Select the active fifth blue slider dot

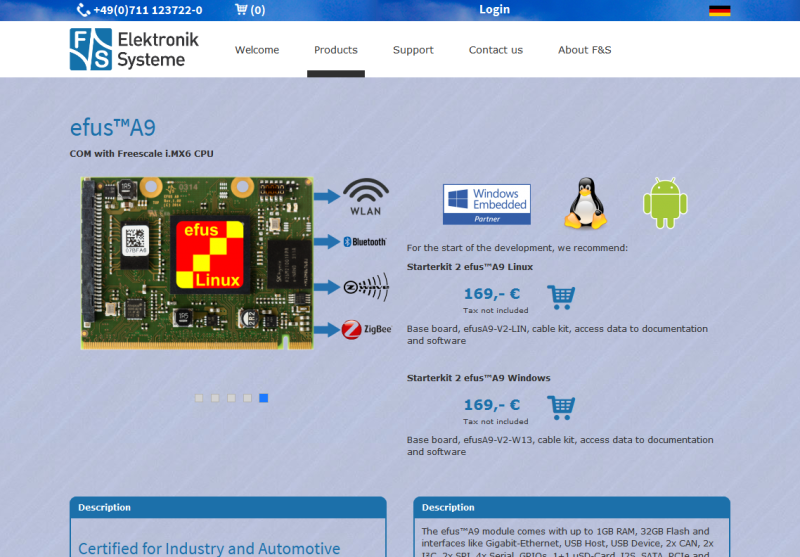264,398
